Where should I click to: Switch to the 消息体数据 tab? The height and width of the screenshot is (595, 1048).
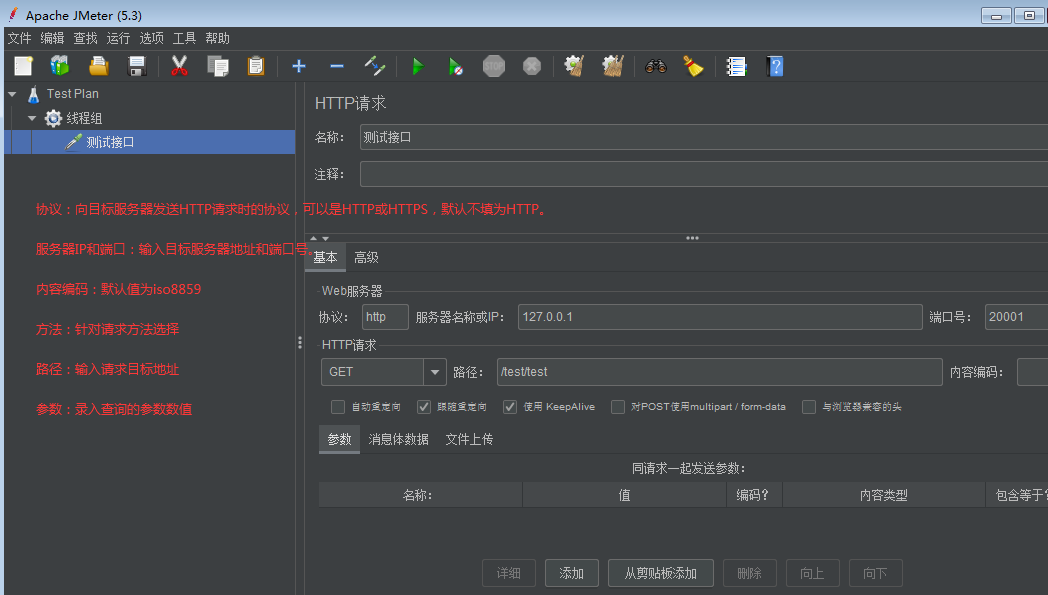tap(398, 439)
